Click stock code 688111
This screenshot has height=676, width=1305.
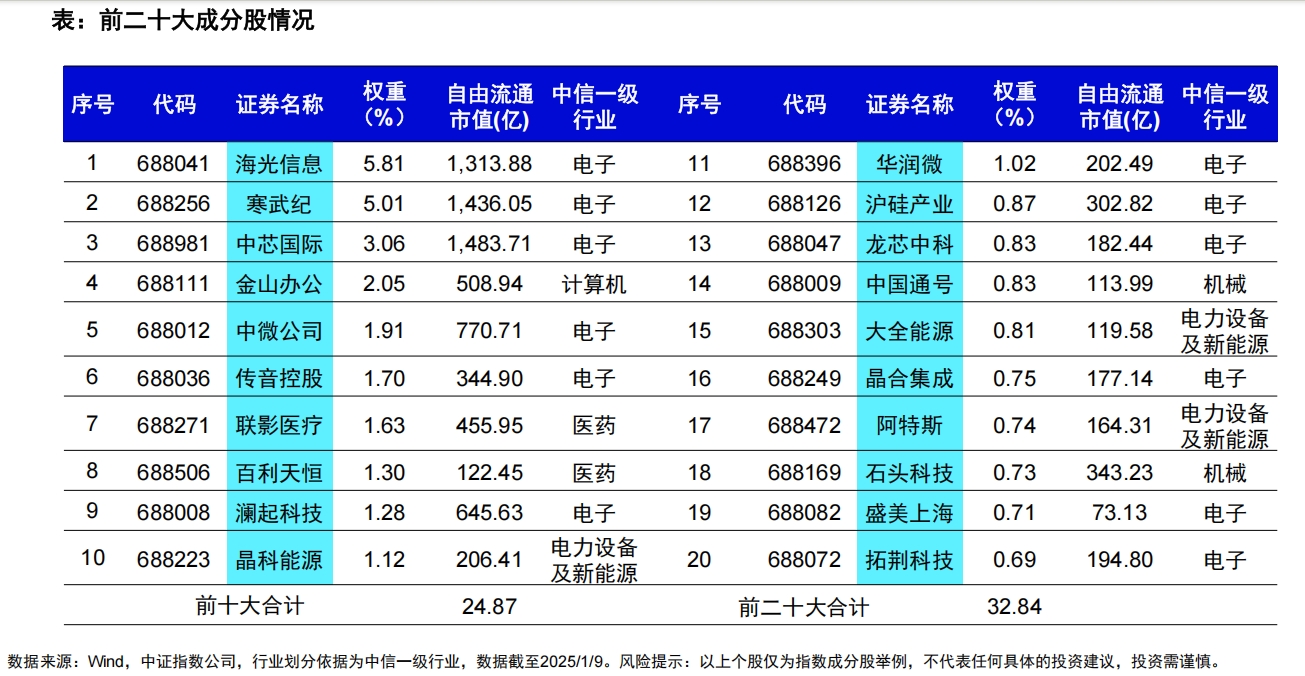pyautogui.click(x=174, y=284)
